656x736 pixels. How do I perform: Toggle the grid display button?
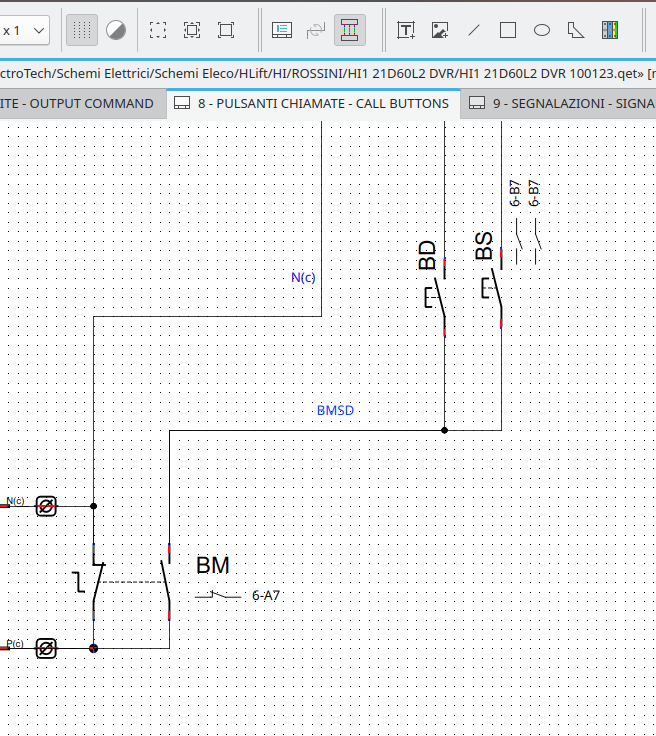82,30
